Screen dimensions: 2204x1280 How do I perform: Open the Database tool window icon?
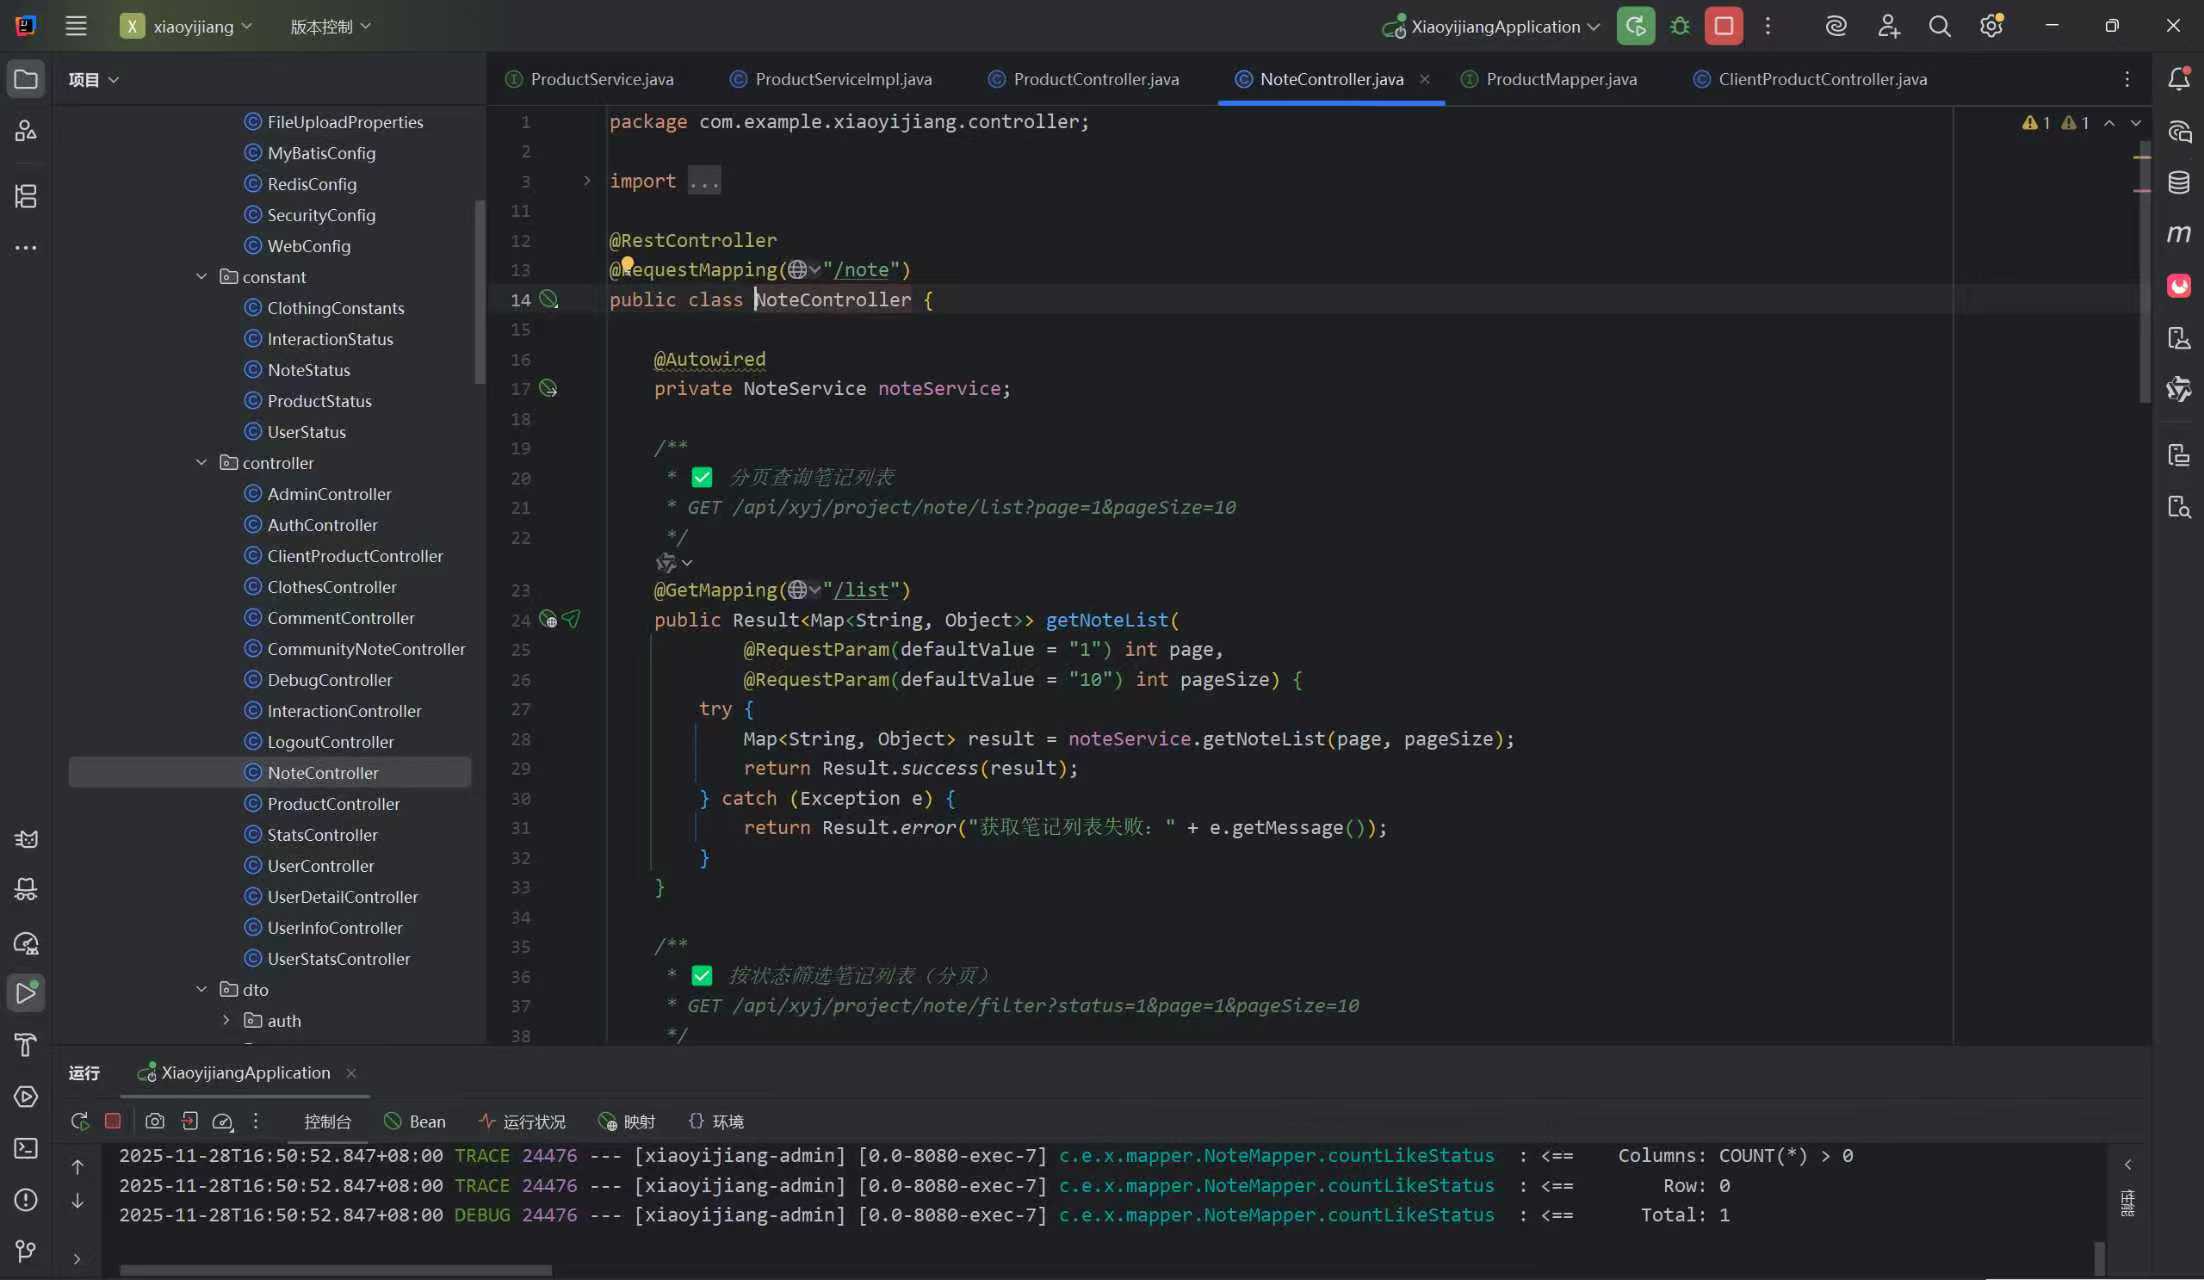(x=2178, y=182)
